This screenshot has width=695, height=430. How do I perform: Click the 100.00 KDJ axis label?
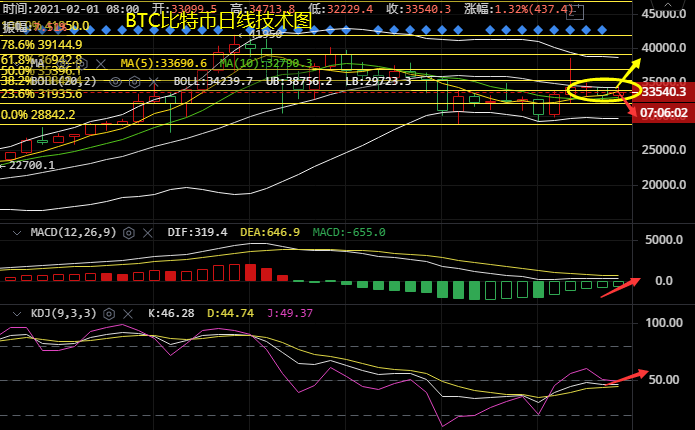click(664, 323)
